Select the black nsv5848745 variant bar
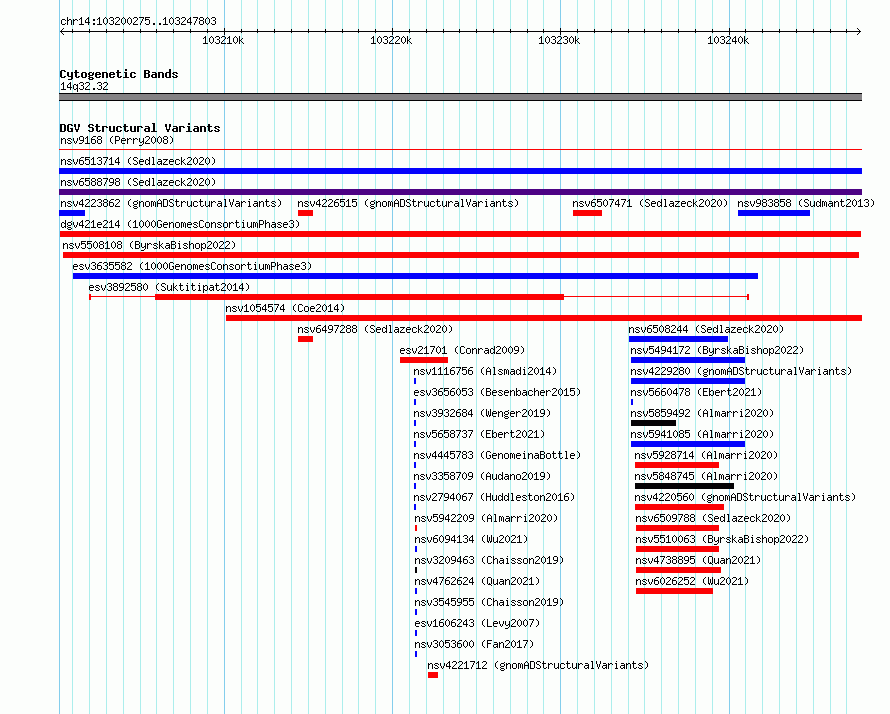Image resolution: width=890 pixels, height=714 pixels. click(685, 486)
